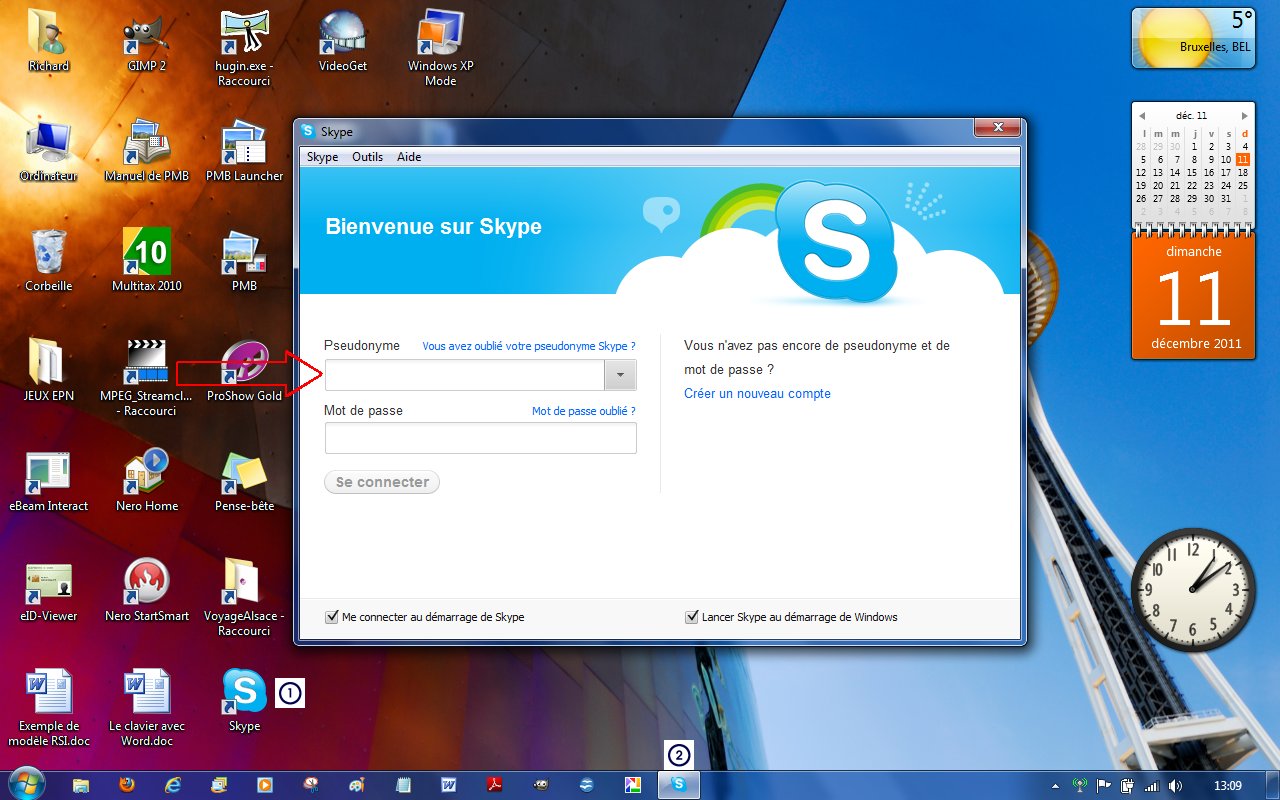Screen dimensions: 1280x800
Task: Select Exemple de modèle RSI.doc file
Action: 49,709
